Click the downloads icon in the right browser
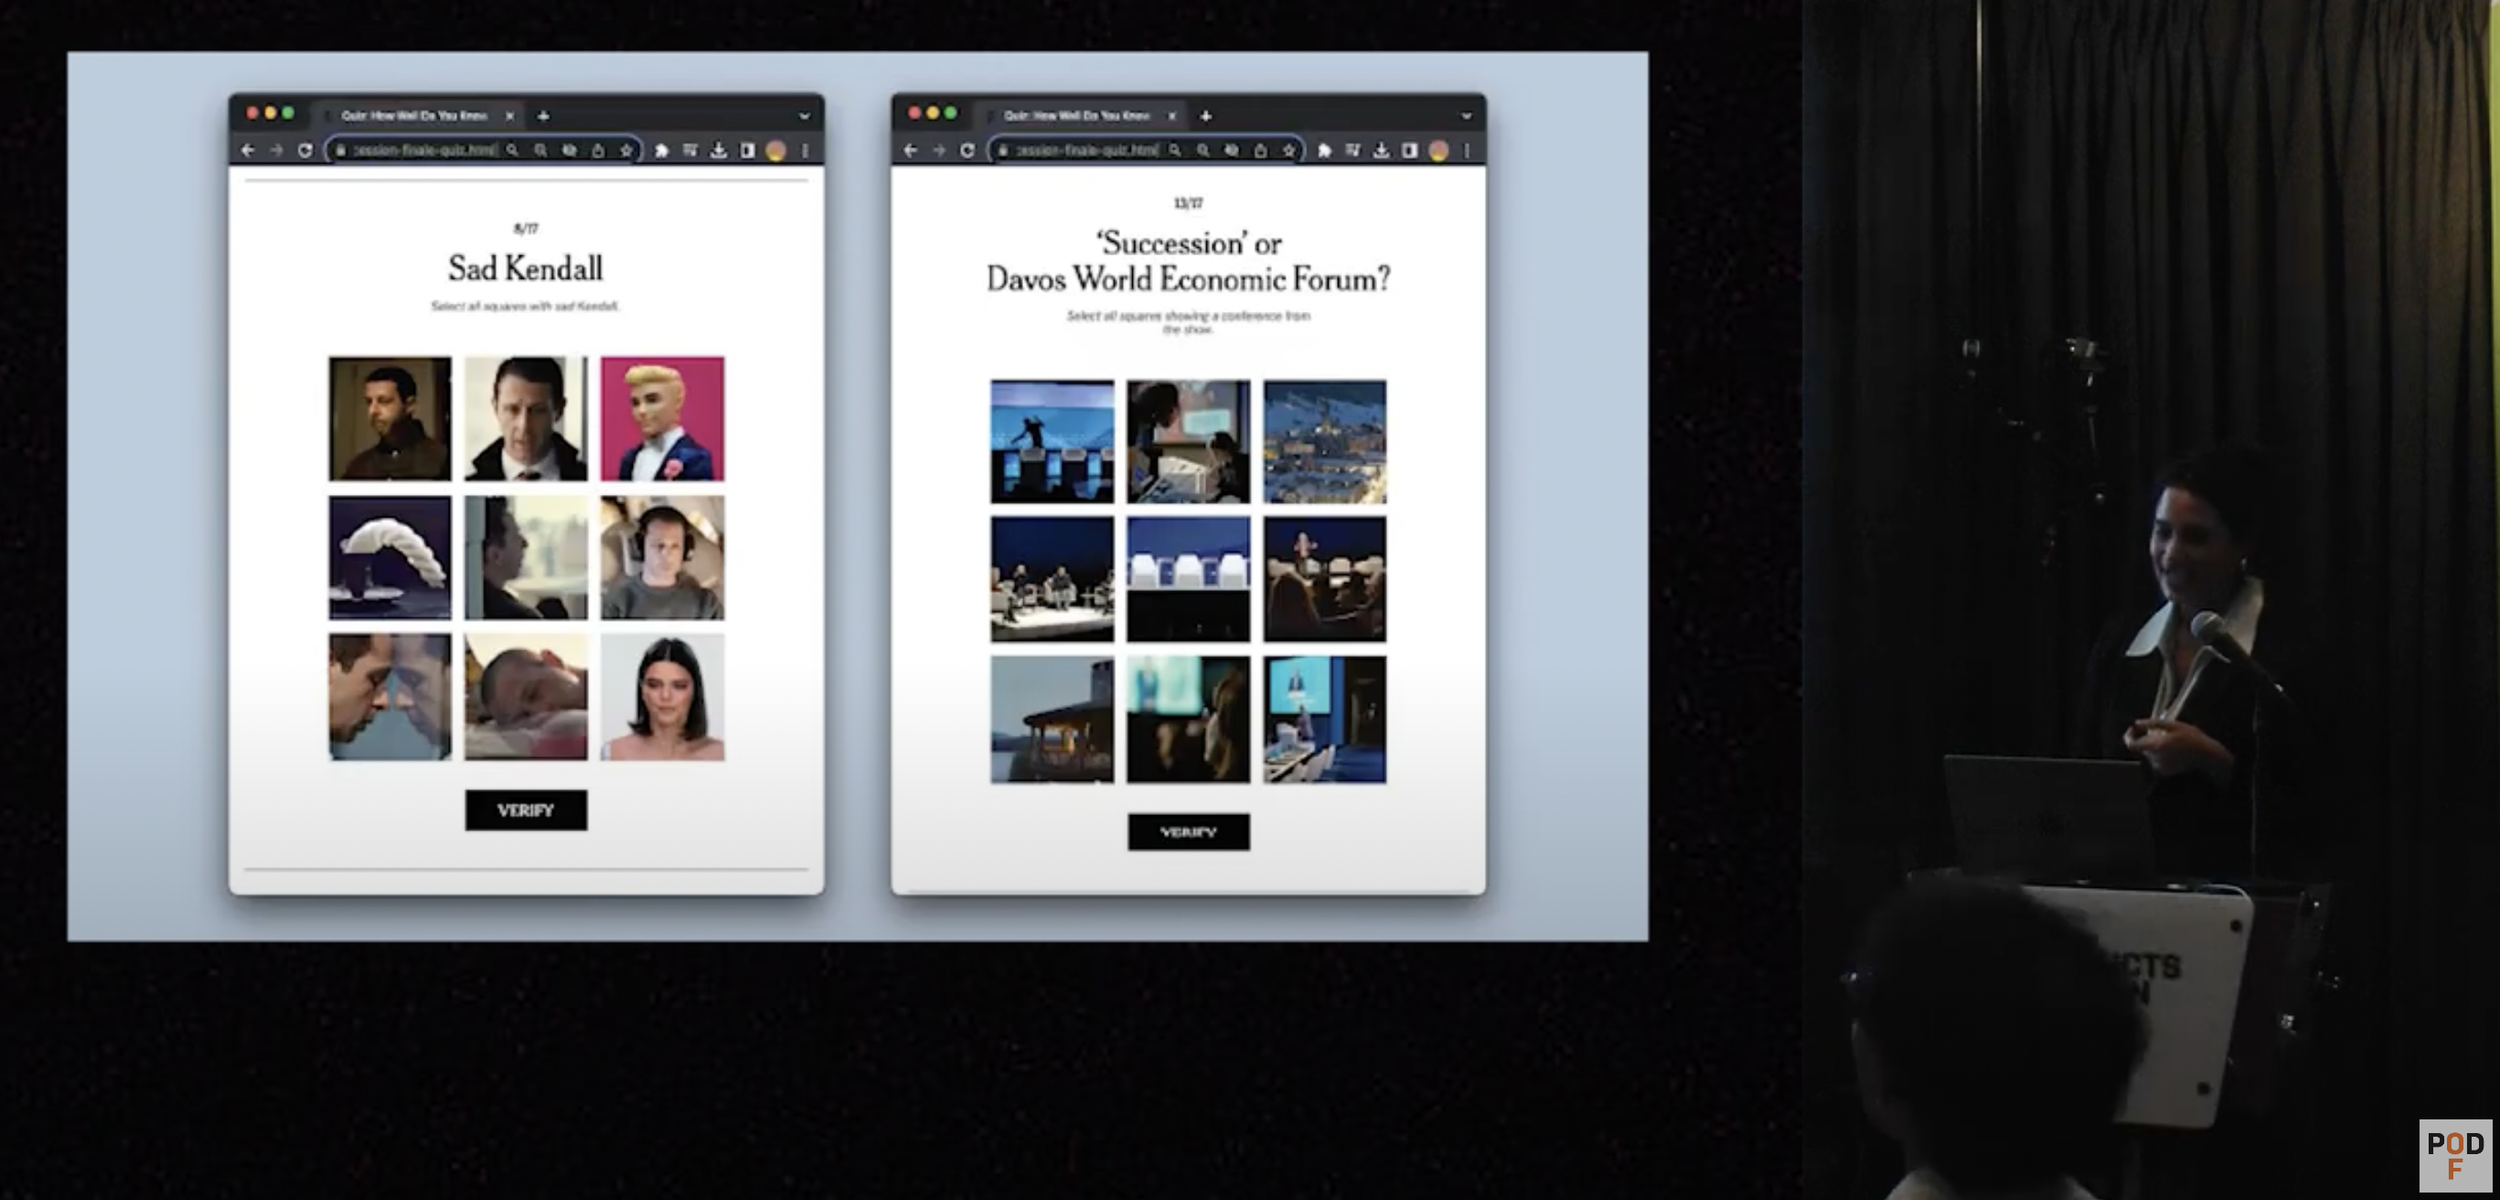This screenshot has width=2500, height=1200. [x=1381, y=150]
